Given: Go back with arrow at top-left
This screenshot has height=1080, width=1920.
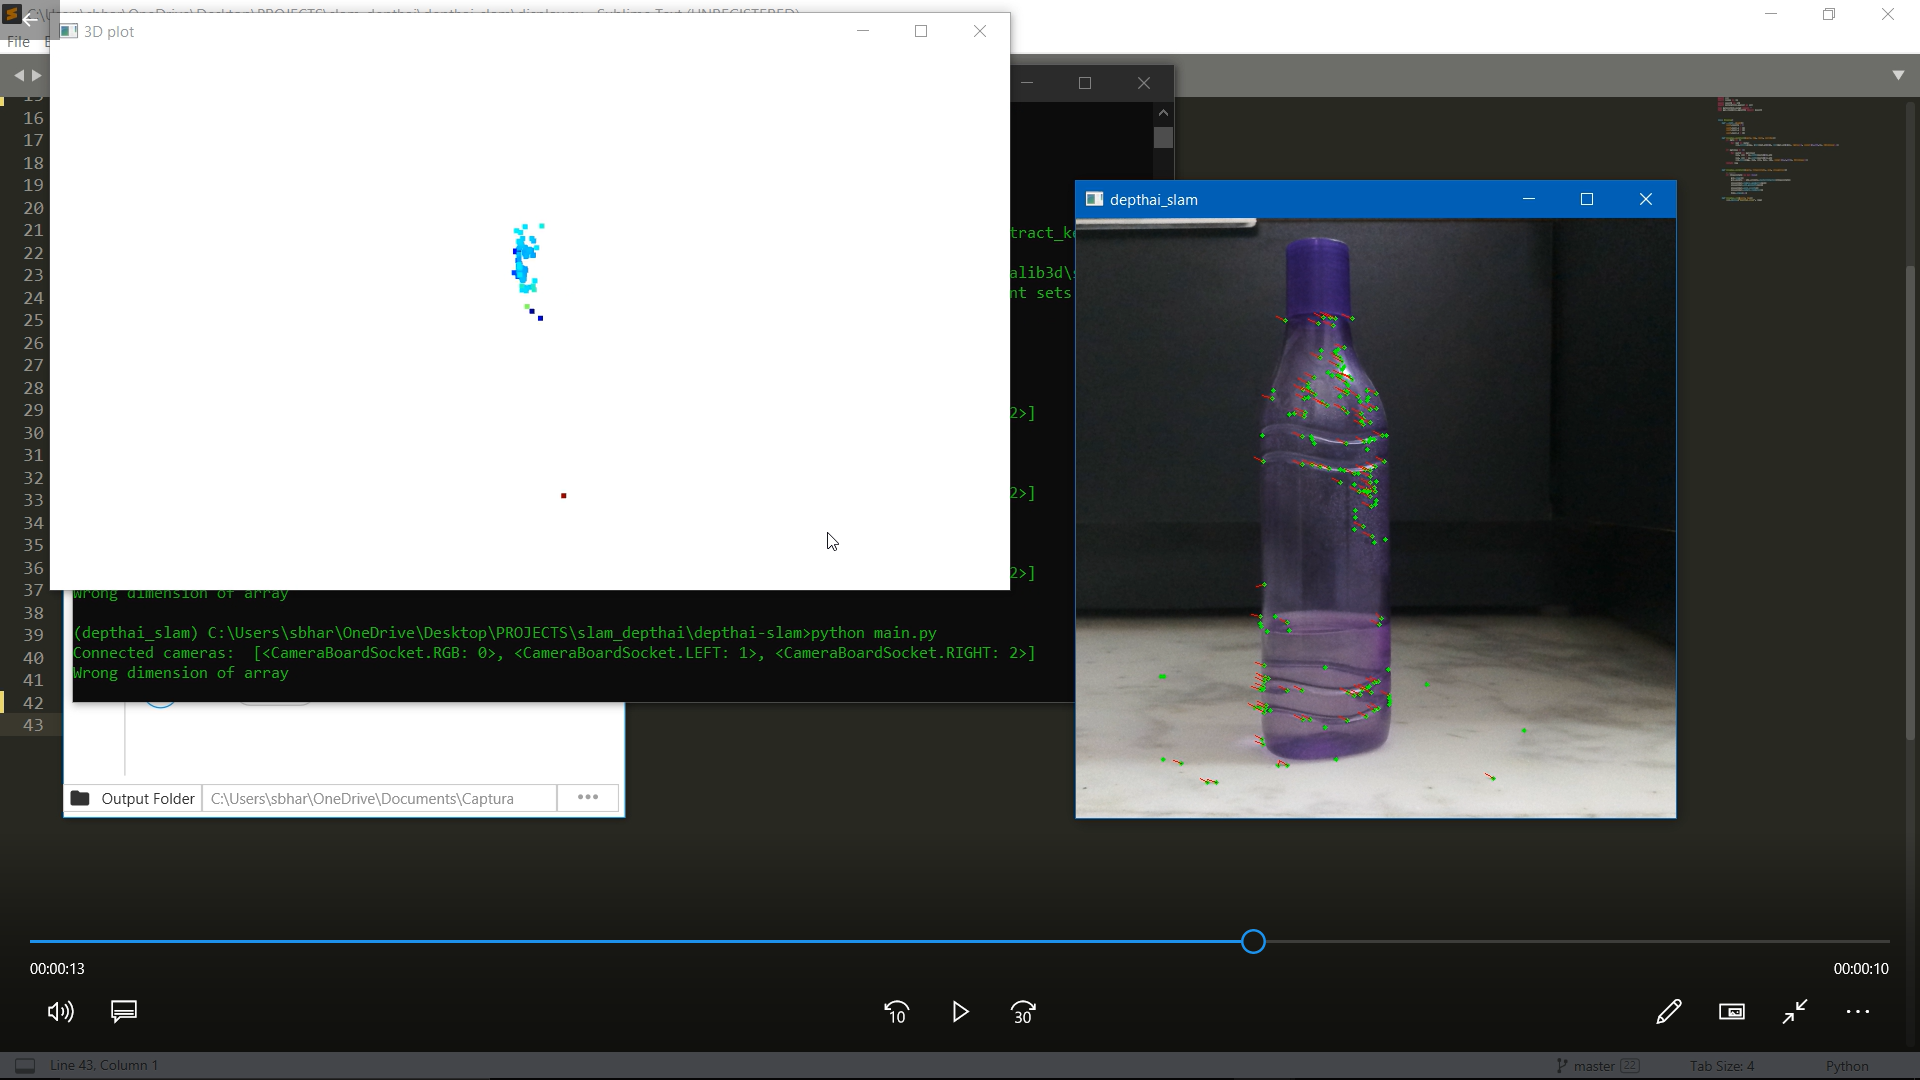Looking at the screenshot, I should pyautogui.click(x=29, y=18).
